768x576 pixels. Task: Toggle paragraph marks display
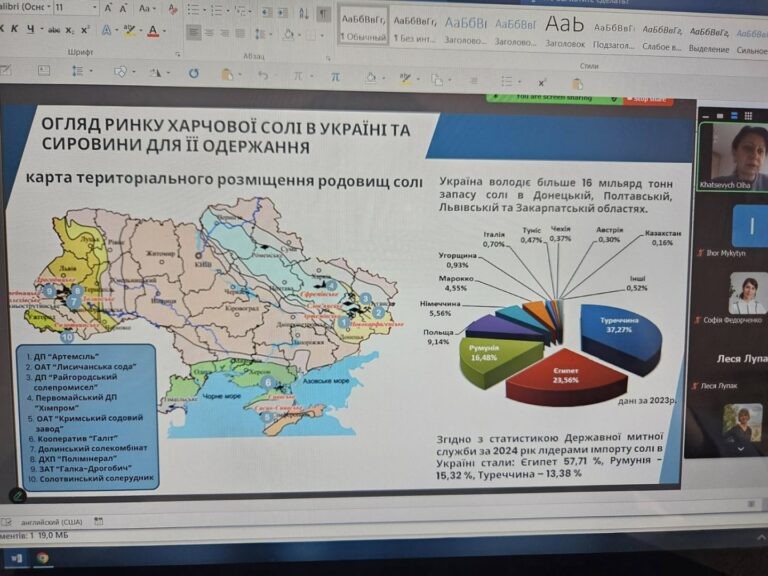pyautogui.click(x=324, y=14)
